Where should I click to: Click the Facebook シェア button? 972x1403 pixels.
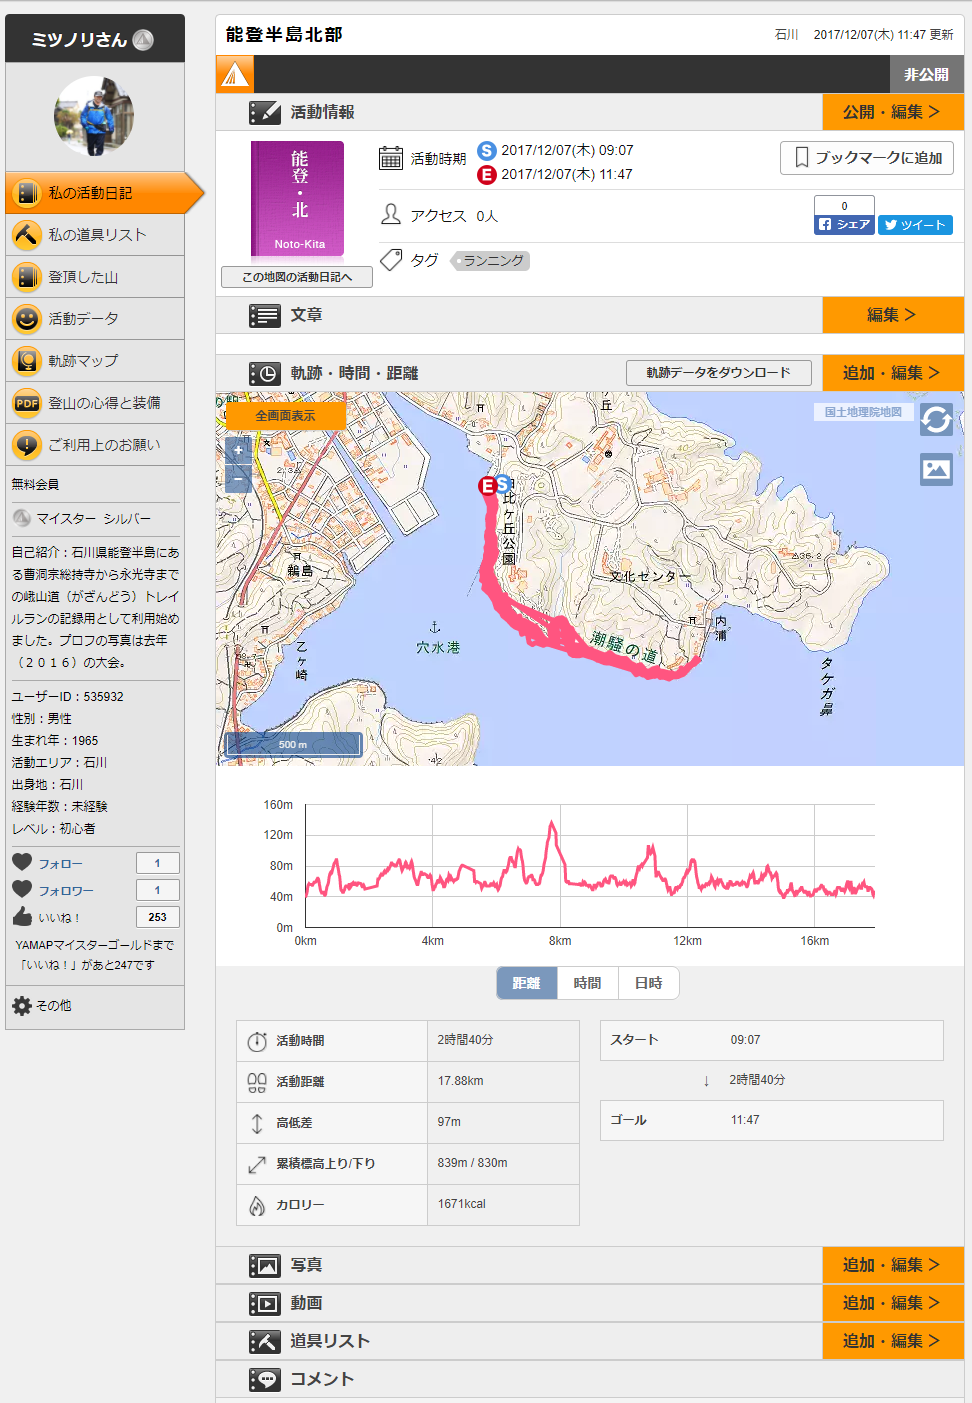[844, 225]
